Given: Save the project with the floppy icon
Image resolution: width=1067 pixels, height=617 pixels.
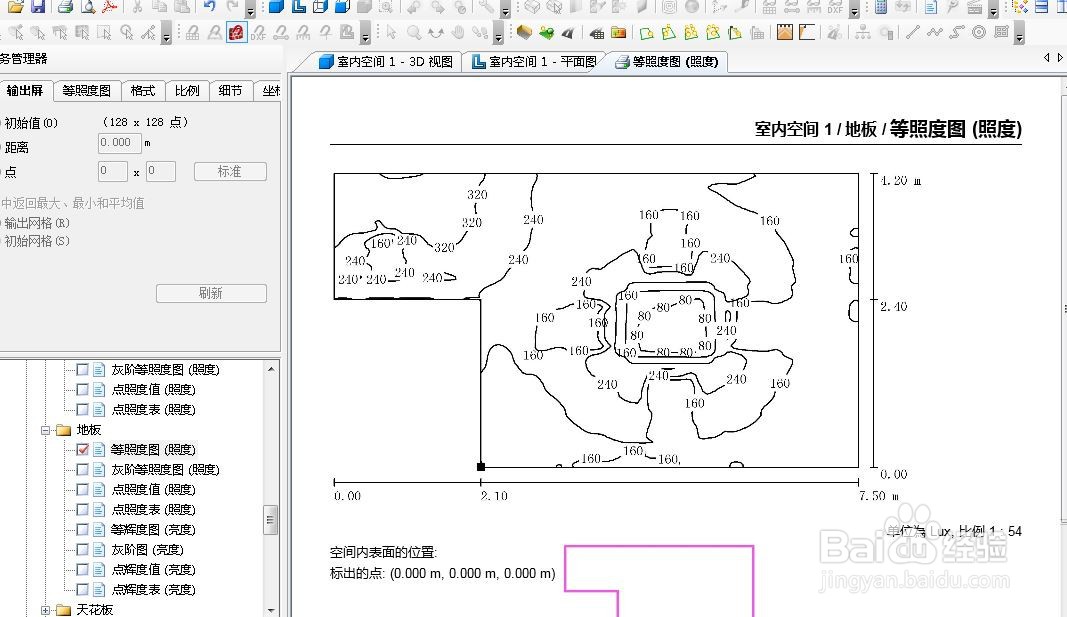Looking at the screenshot, I should 37,7.
